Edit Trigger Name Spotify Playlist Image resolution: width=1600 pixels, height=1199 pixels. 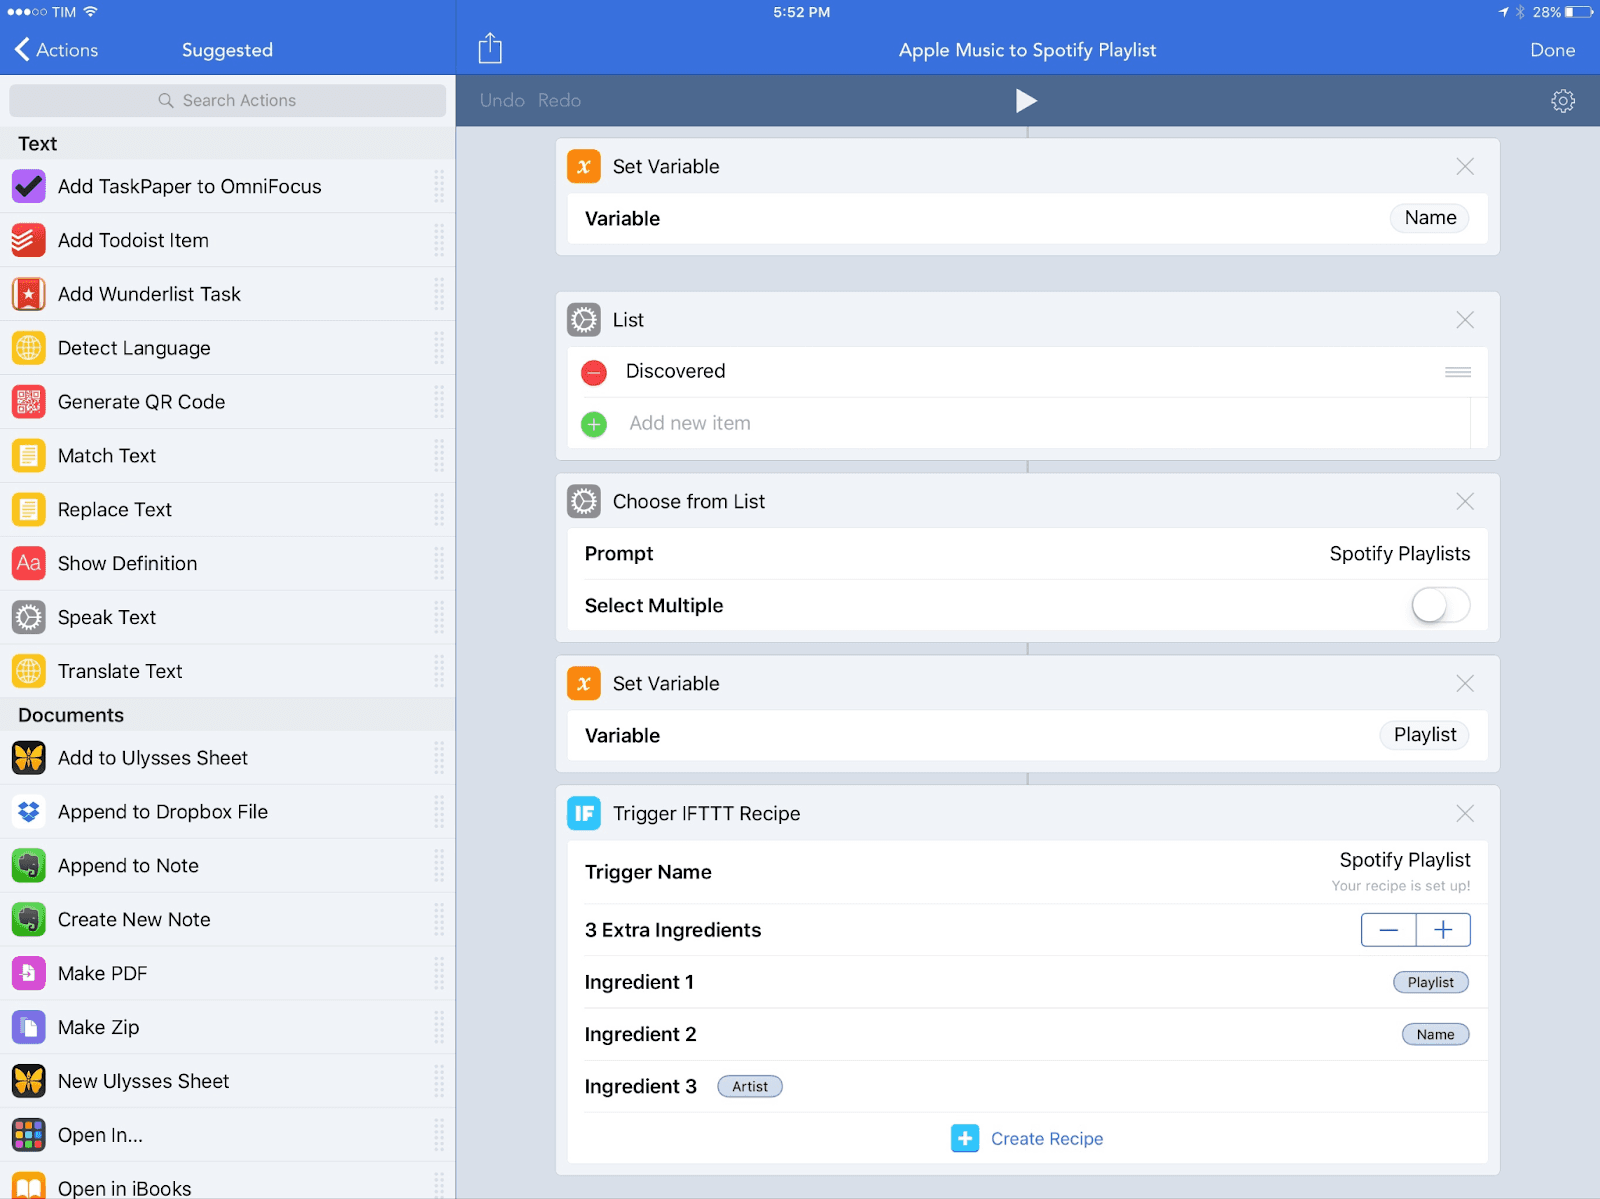click(x=1404, y=860)
